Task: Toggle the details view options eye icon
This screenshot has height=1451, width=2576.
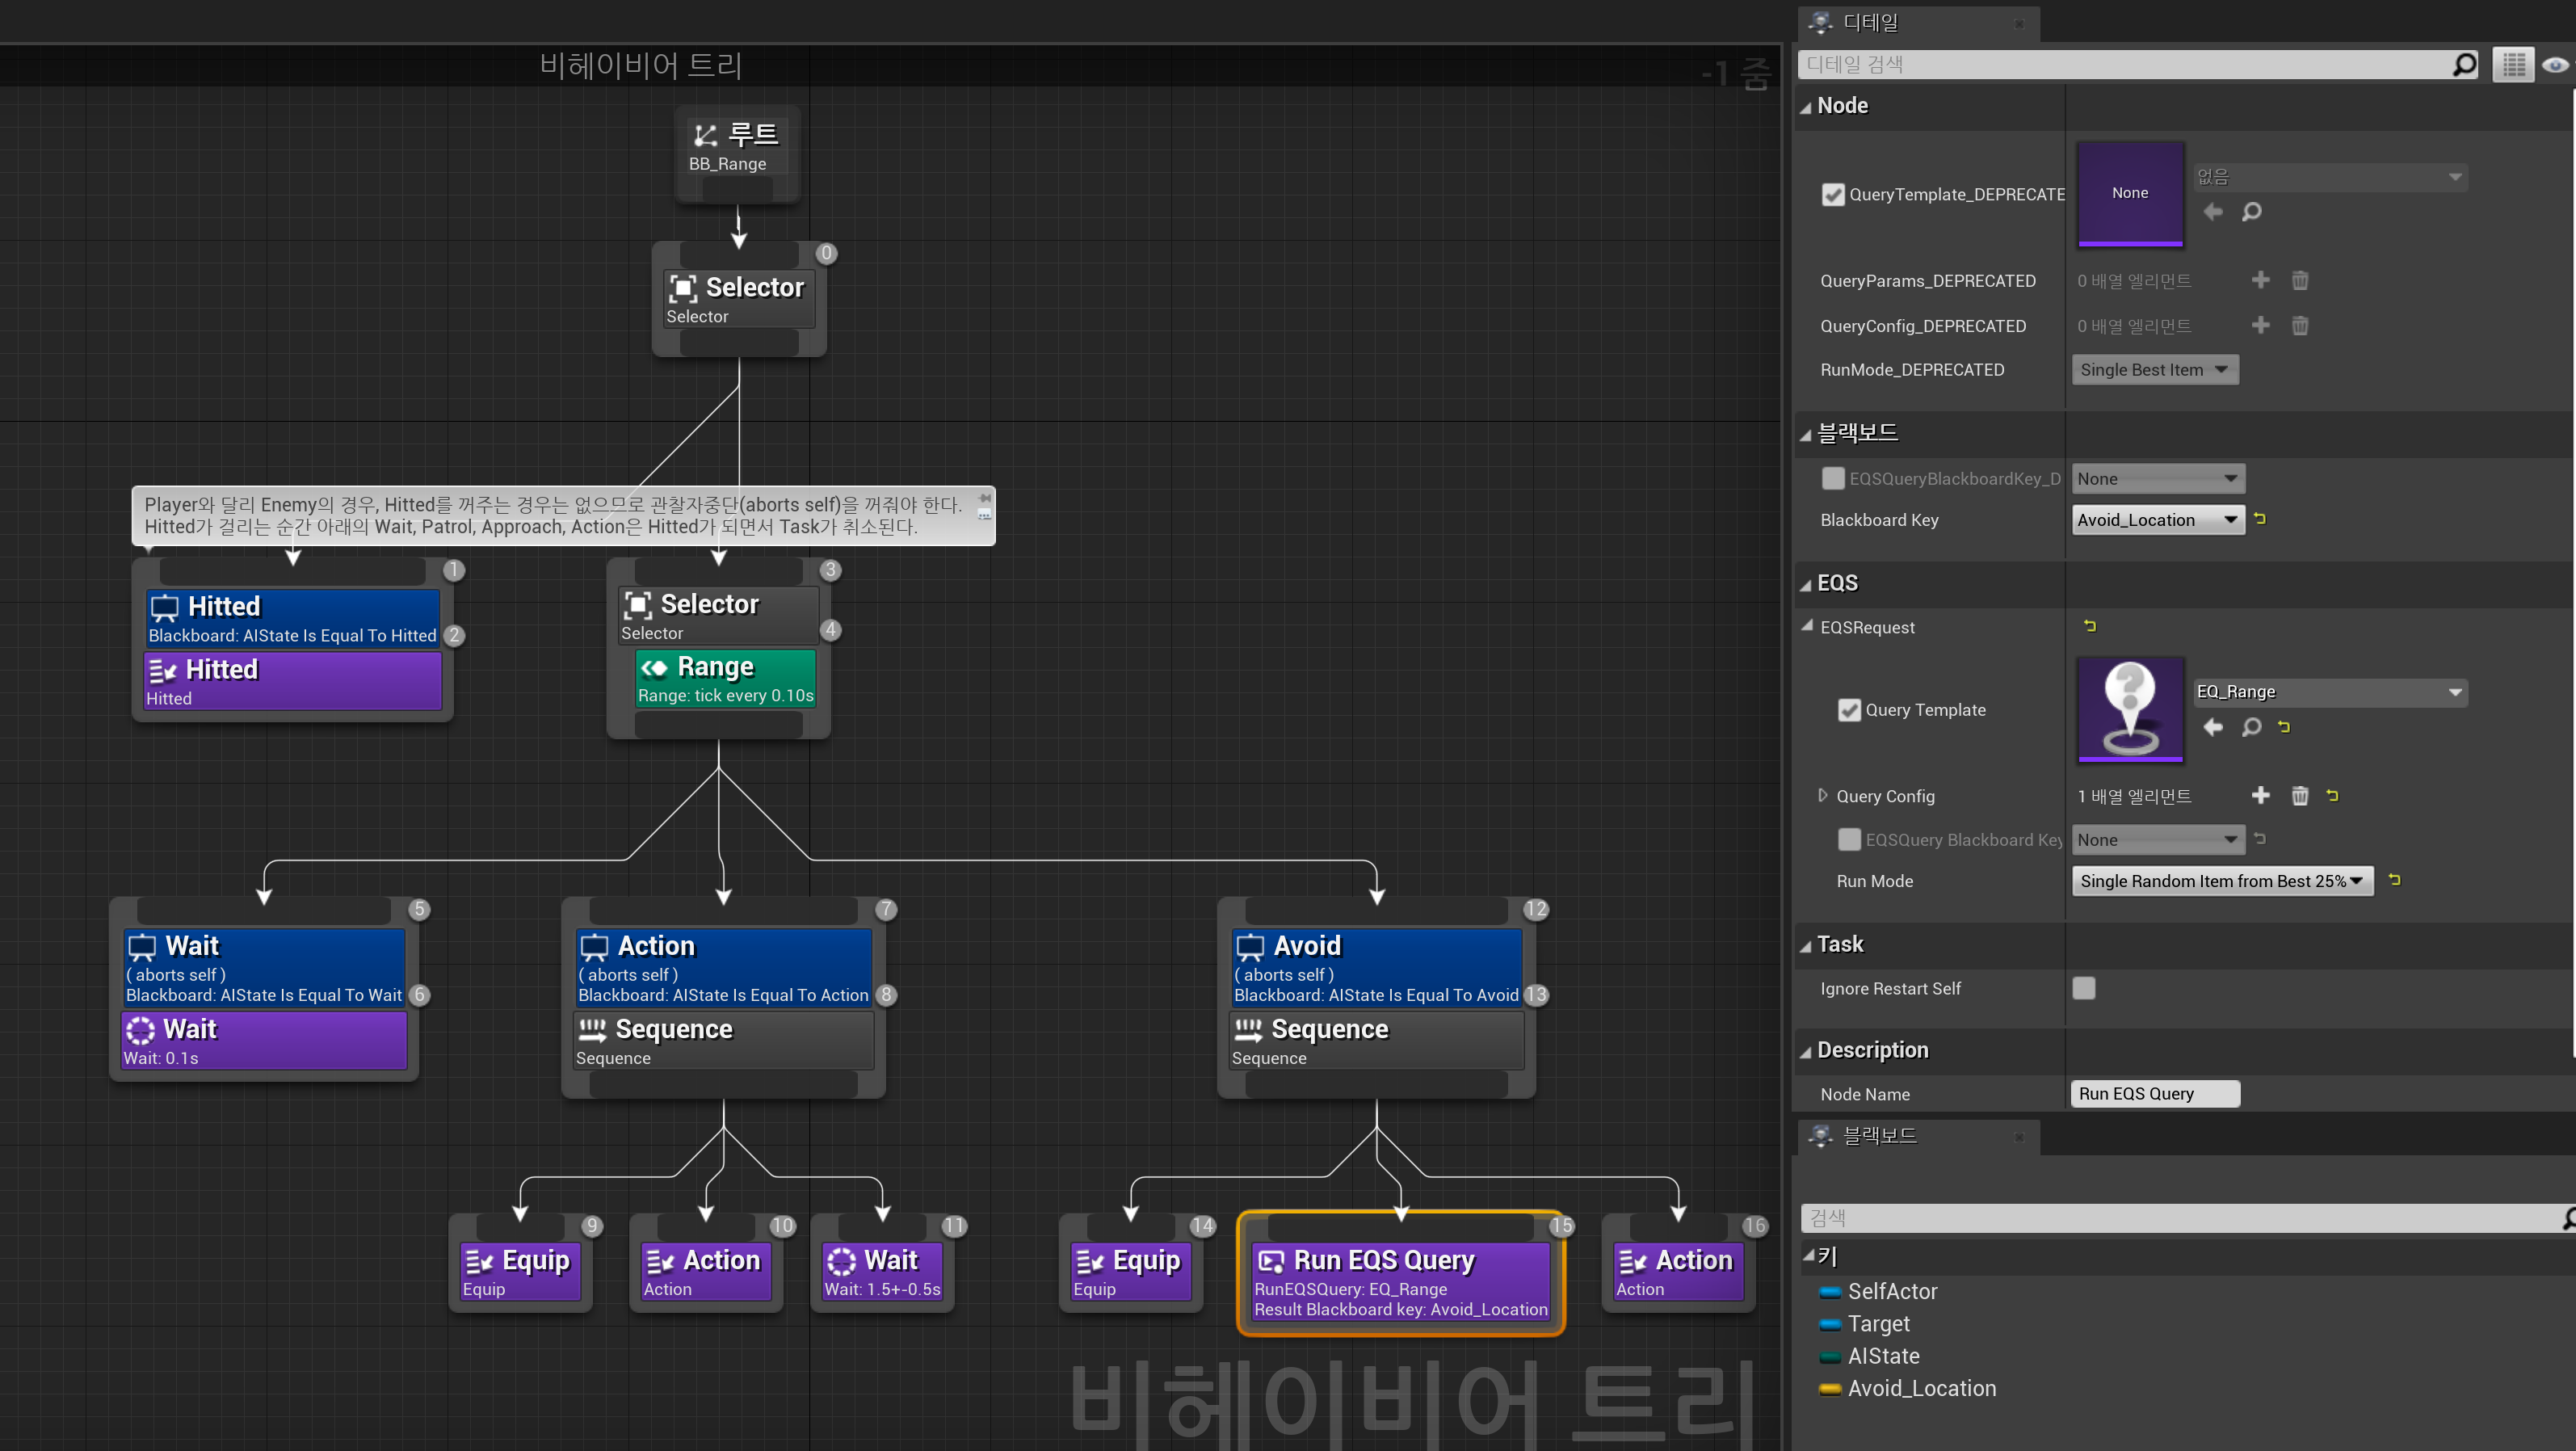Action: (x=2555, y=65)
